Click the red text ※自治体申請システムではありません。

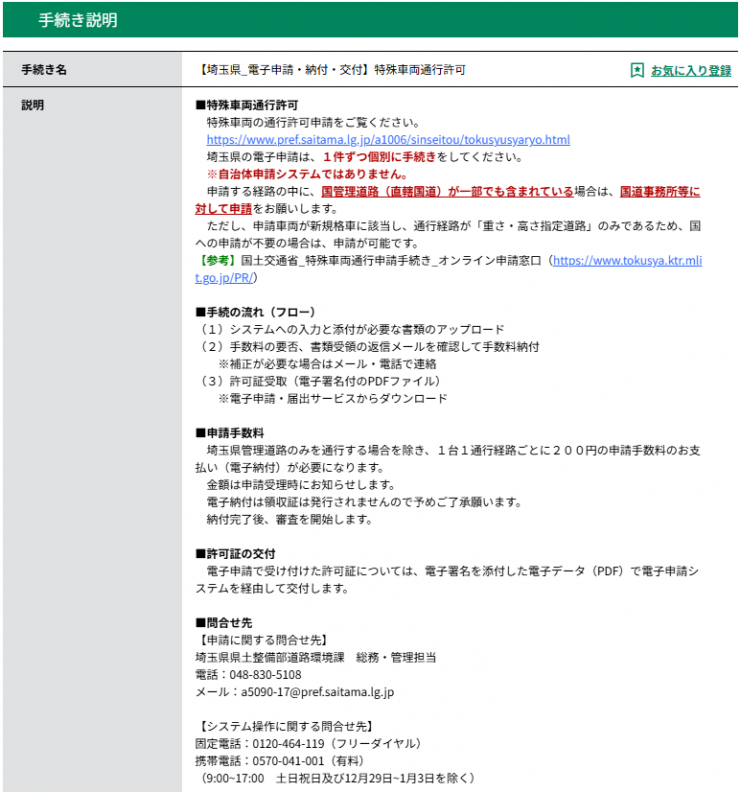[307, 174]
